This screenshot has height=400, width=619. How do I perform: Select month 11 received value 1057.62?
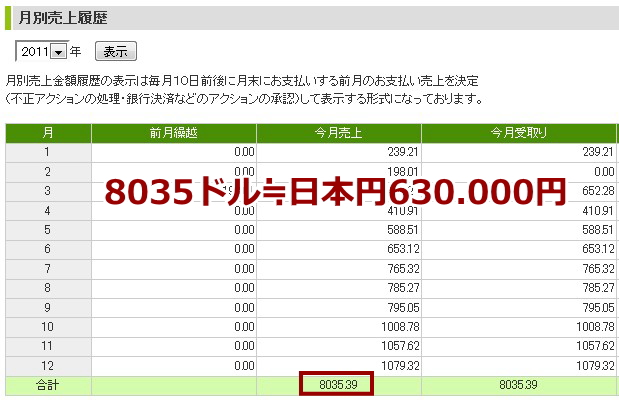pyautogui.click(x=595, y=346)
